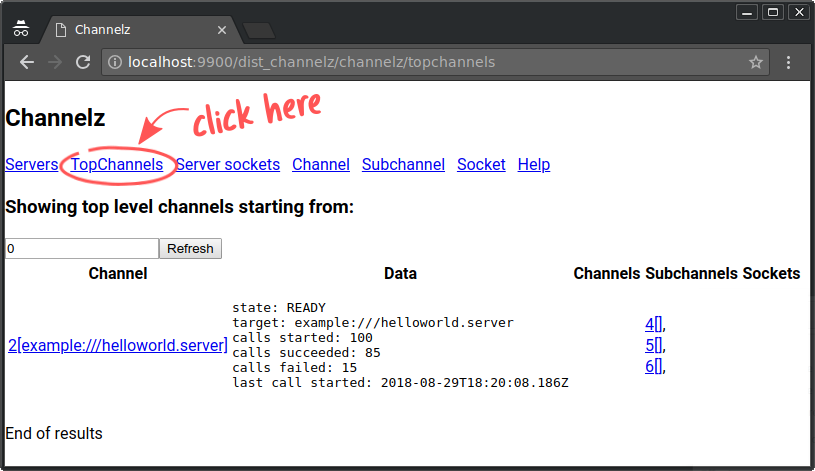Open the Subchannel page link

403,164
